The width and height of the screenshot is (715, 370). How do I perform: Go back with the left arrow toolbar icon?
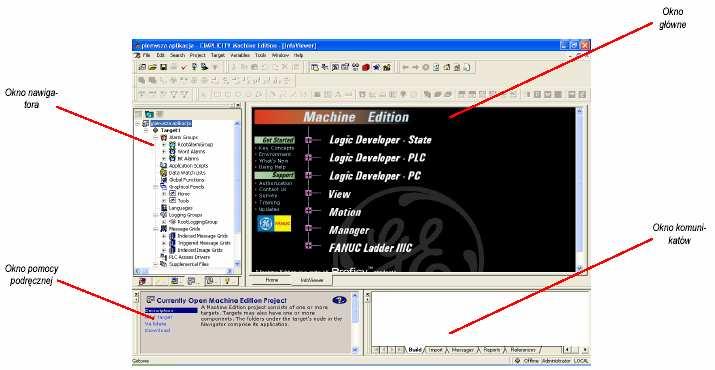pyautogui.click(x=405, y=68)
